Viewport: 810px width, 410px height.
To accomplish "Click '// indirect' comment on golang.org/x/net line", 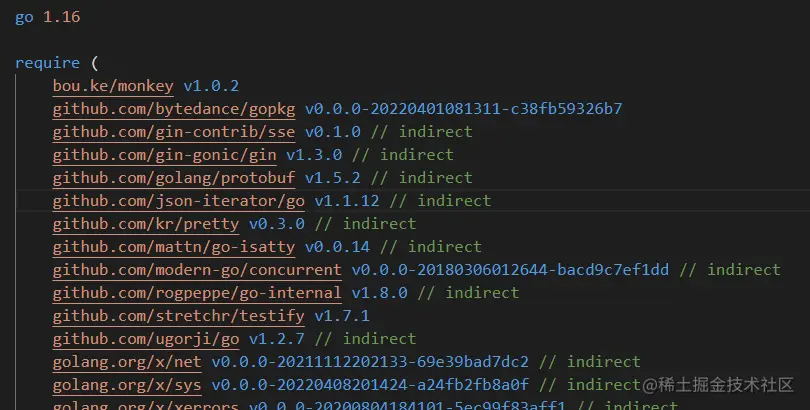I will (x=590, y=361).
